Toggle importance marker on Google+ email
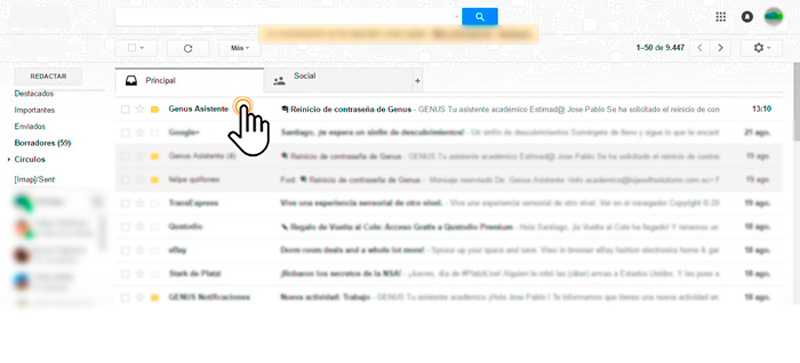 click(155, 133)
